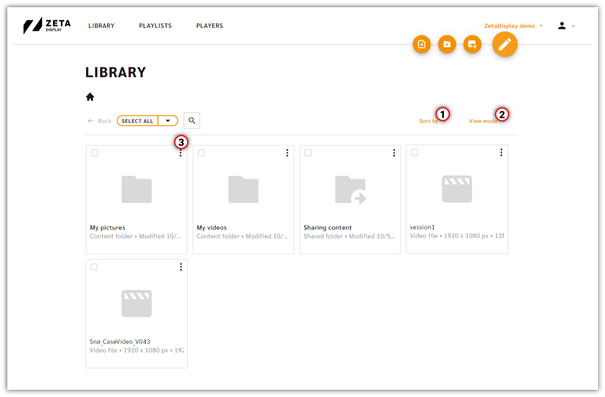
Task: Open the Sort by options
Action: pyautogui.click(x=428, y=121)
